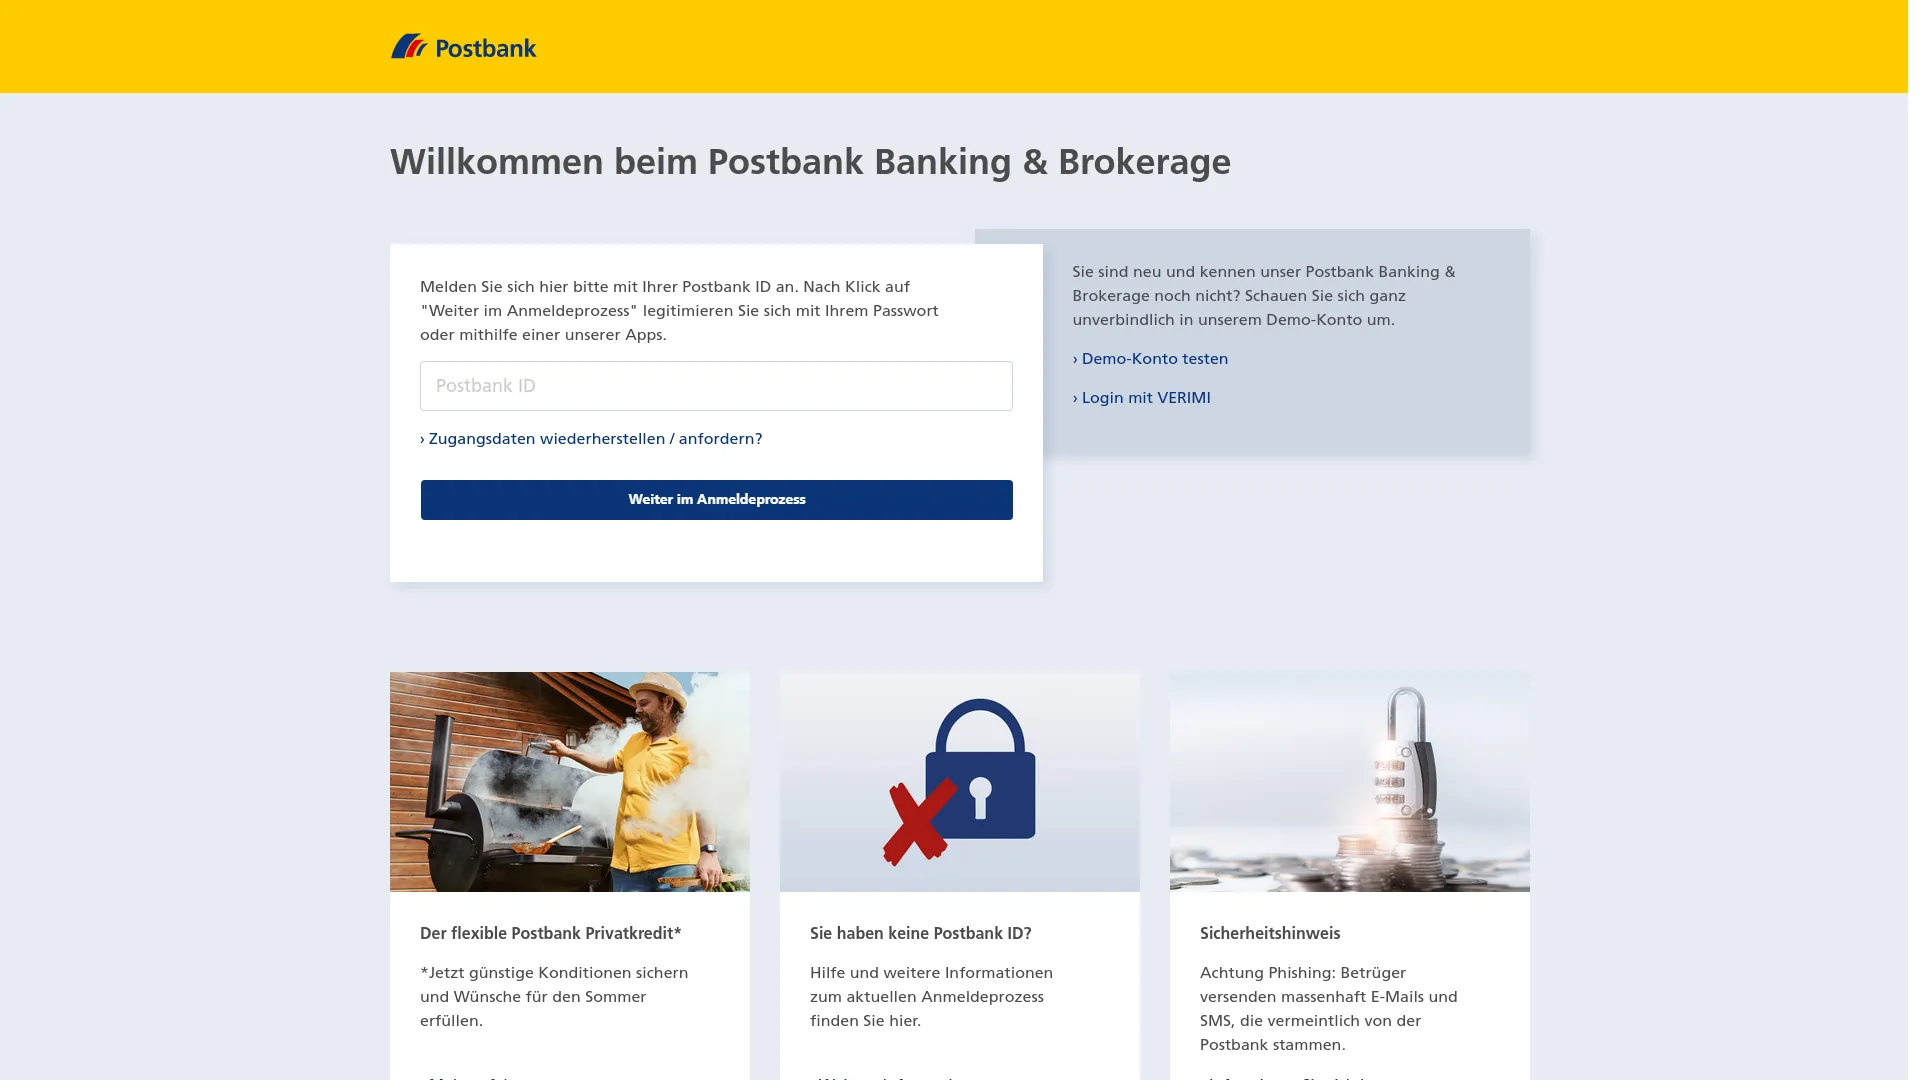Viewport: 1920px width, 1080px height.
Task: Click the Postbank logo in the header
Action: coord(463,46)
